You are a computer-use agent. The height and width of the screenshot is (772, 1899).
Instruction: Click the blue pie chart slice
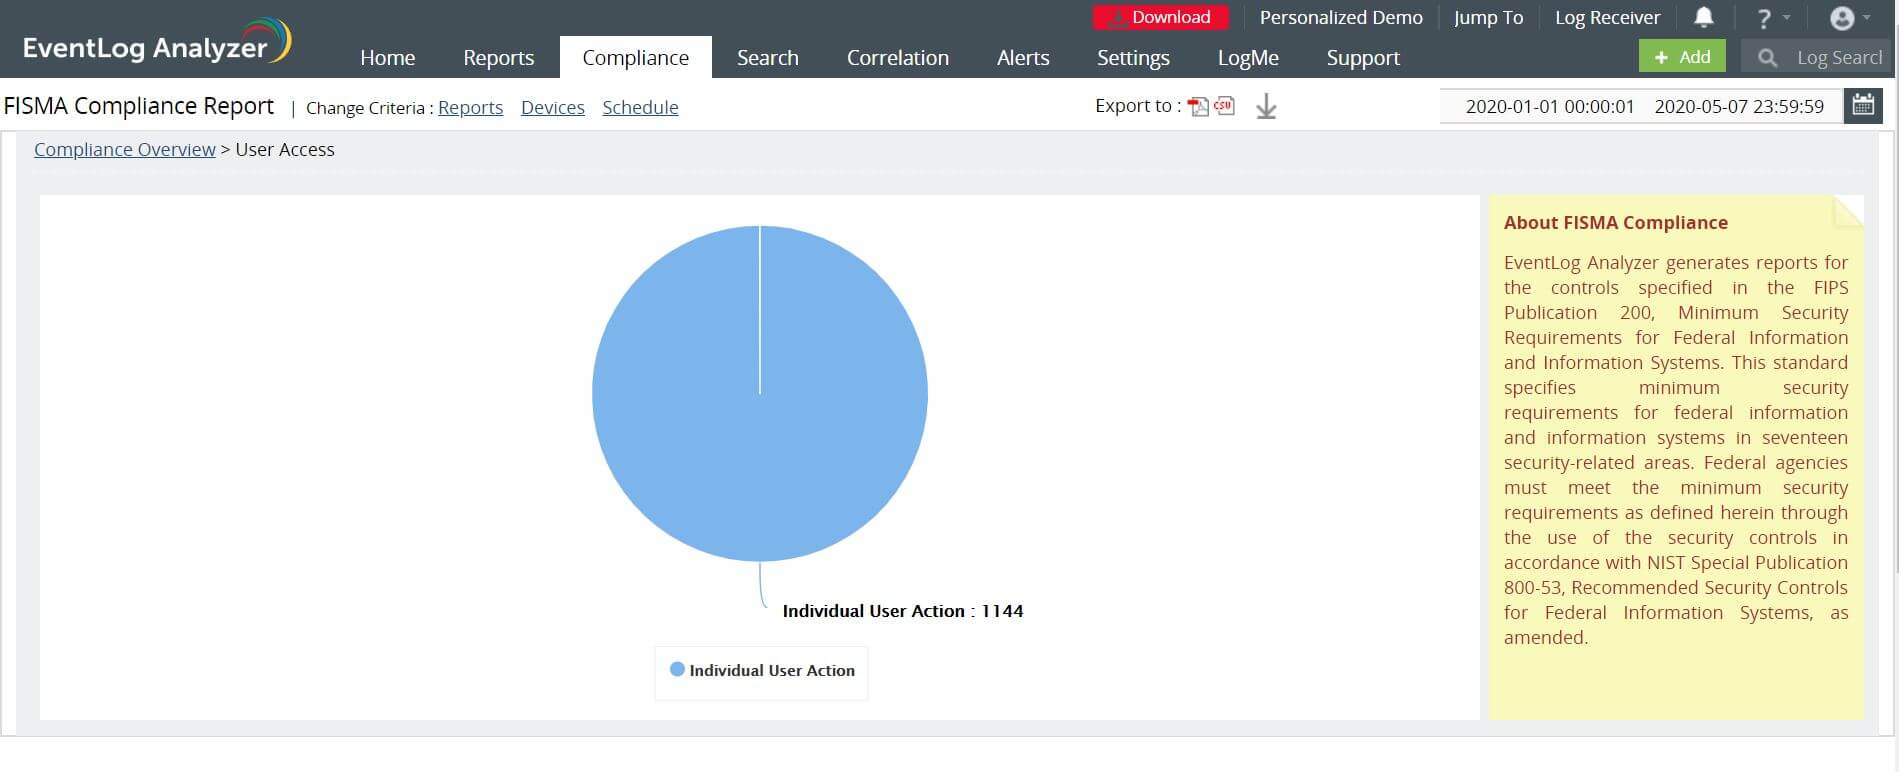760,393
